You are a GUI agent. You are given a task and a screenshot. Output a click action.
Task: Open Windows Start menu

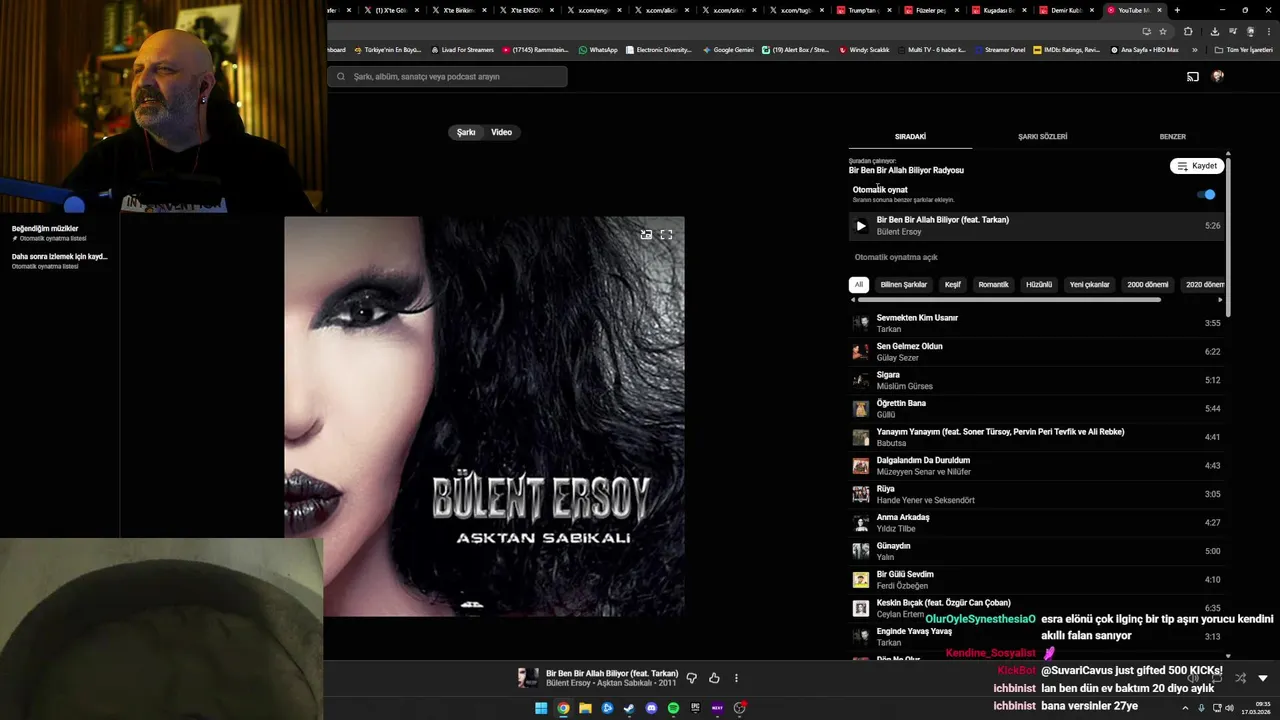point(541,708)
